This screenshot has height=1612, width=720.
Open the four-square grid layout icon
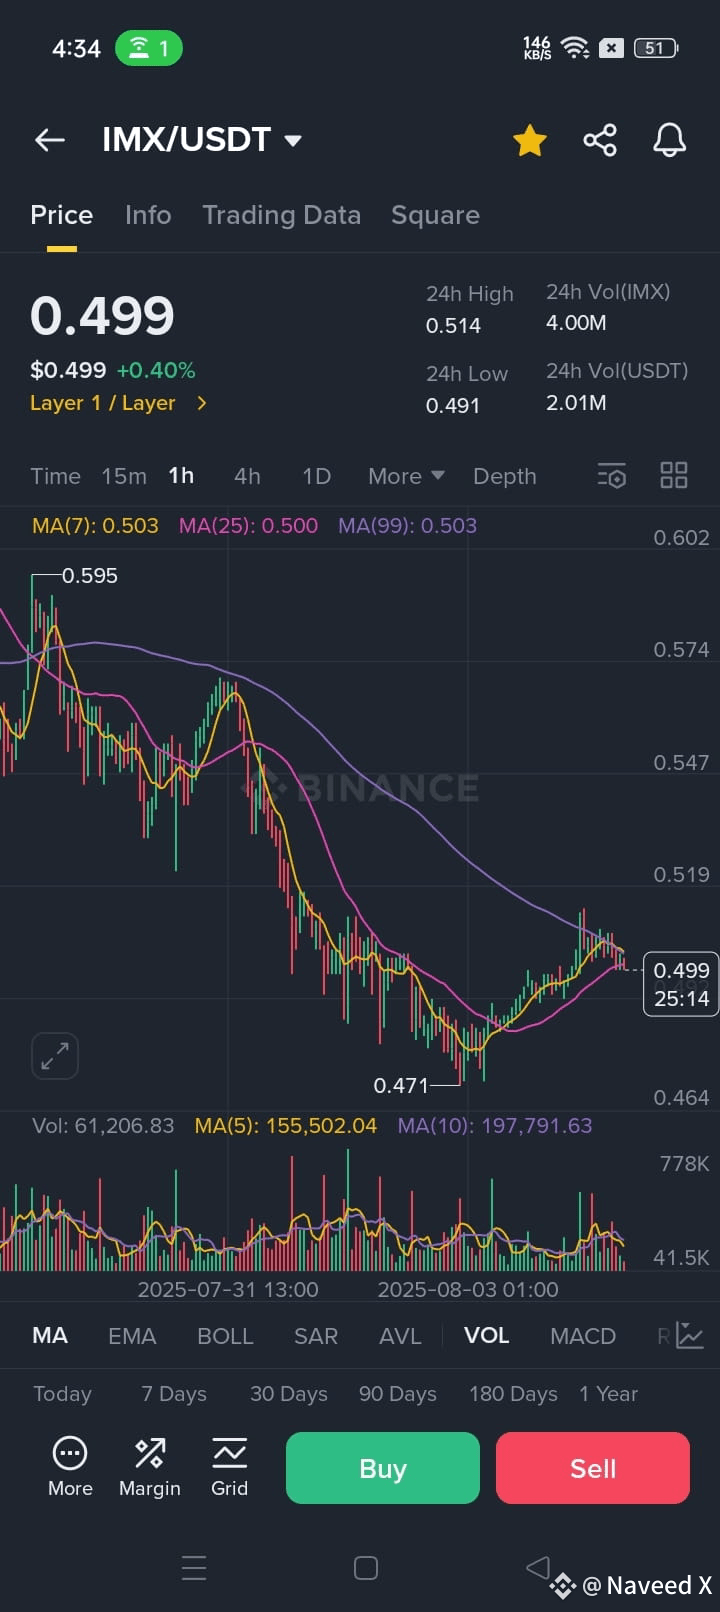tap(674, 476)
